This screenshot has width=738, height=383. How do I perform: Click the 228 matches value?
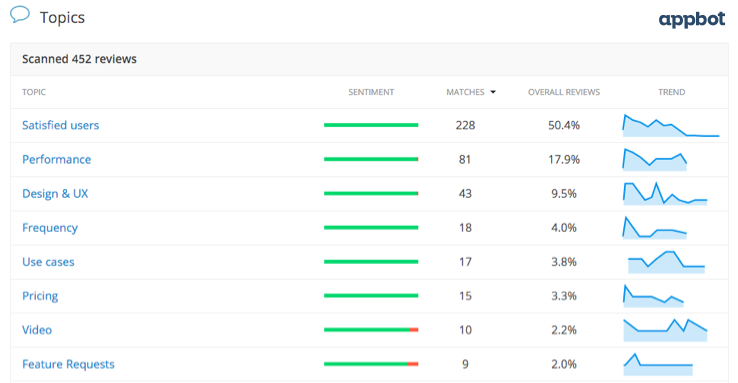coord(465,125)
